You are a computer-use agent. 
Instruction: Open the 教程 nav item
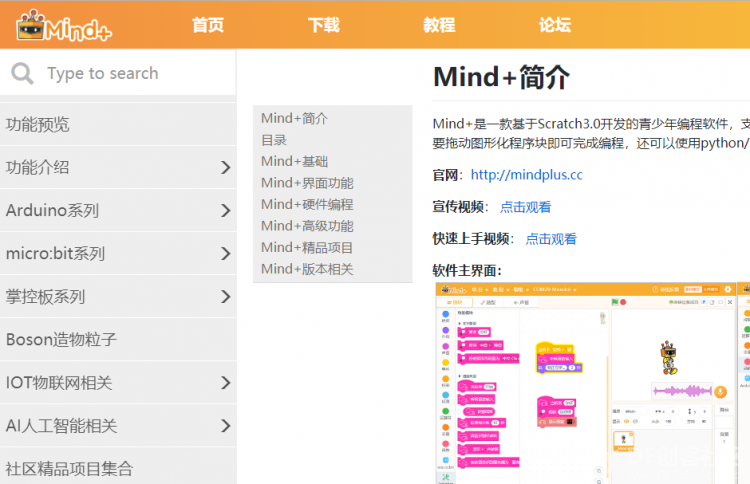(x=440, y=25)
